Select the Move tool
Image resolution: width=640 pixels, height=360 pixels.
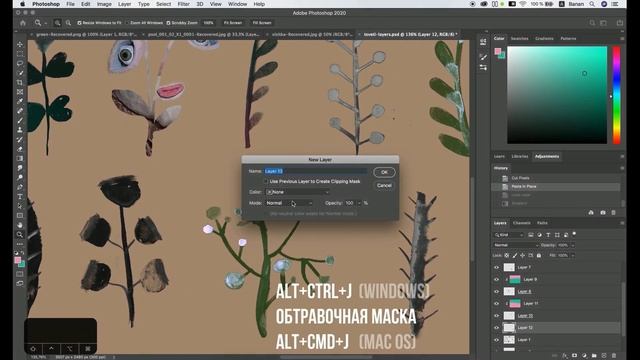click(20, 44)
